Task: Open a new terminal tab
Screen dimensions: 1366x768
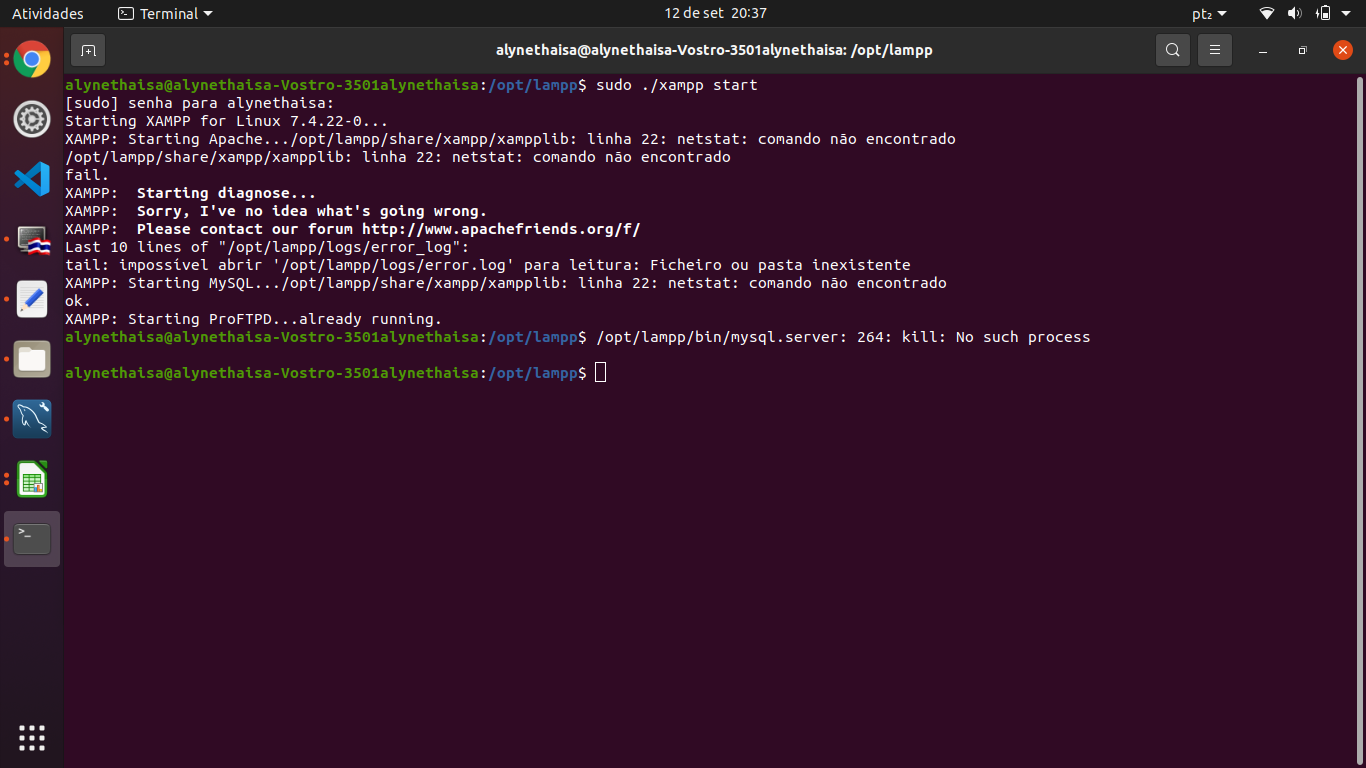Action: tap(88, 50)
